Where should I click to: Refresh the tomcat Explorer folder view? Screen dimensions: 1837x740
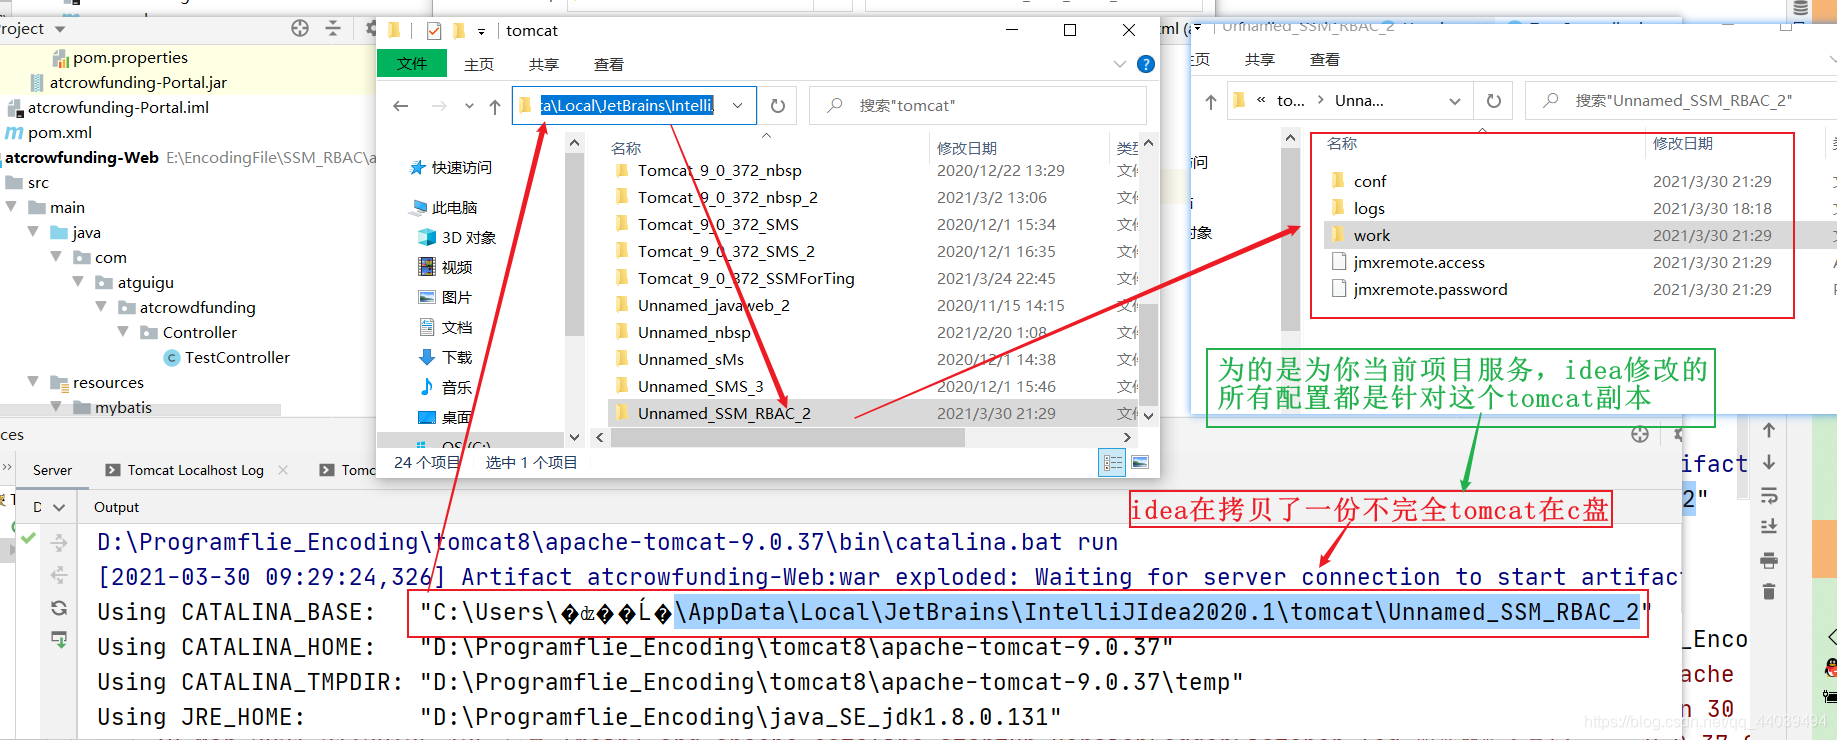[x=778, y=105]
